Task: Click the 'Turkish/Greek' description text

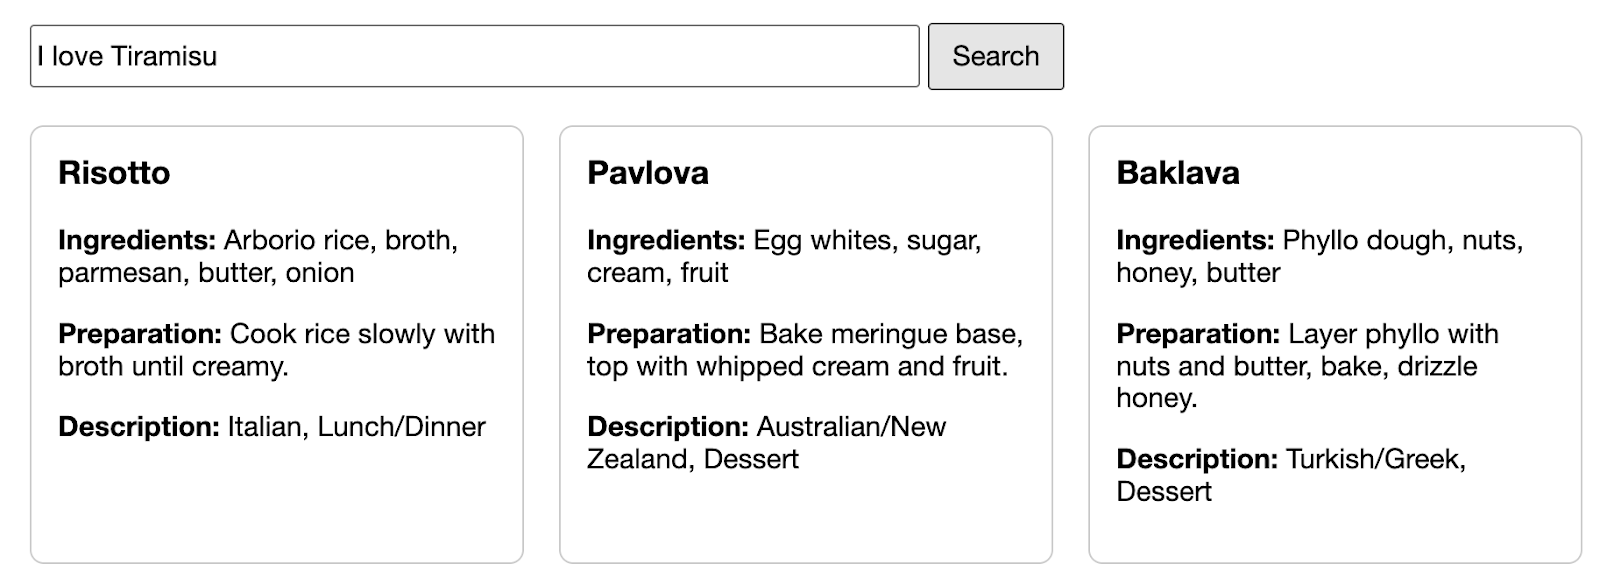Action: pos(1375,459)
